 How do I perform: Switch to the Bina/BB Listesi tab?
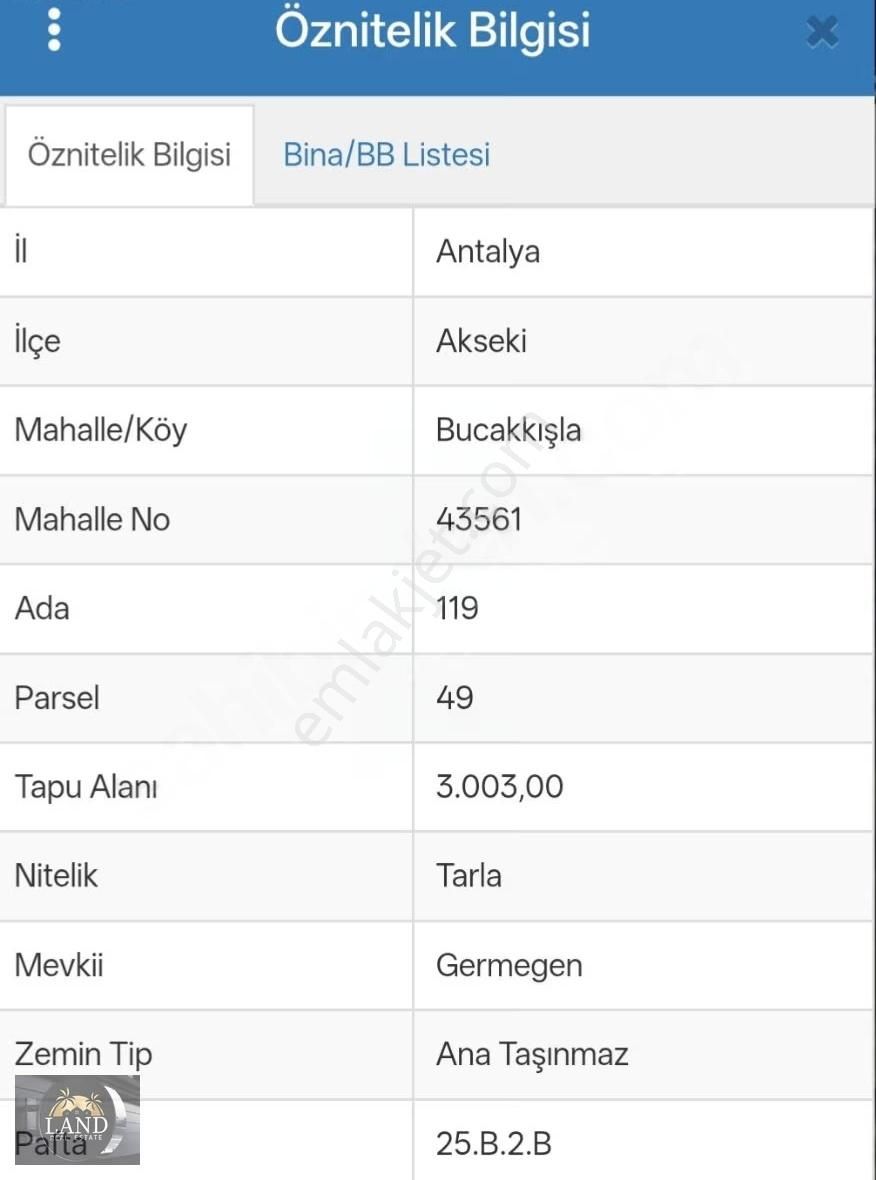[x=386, y=154]
